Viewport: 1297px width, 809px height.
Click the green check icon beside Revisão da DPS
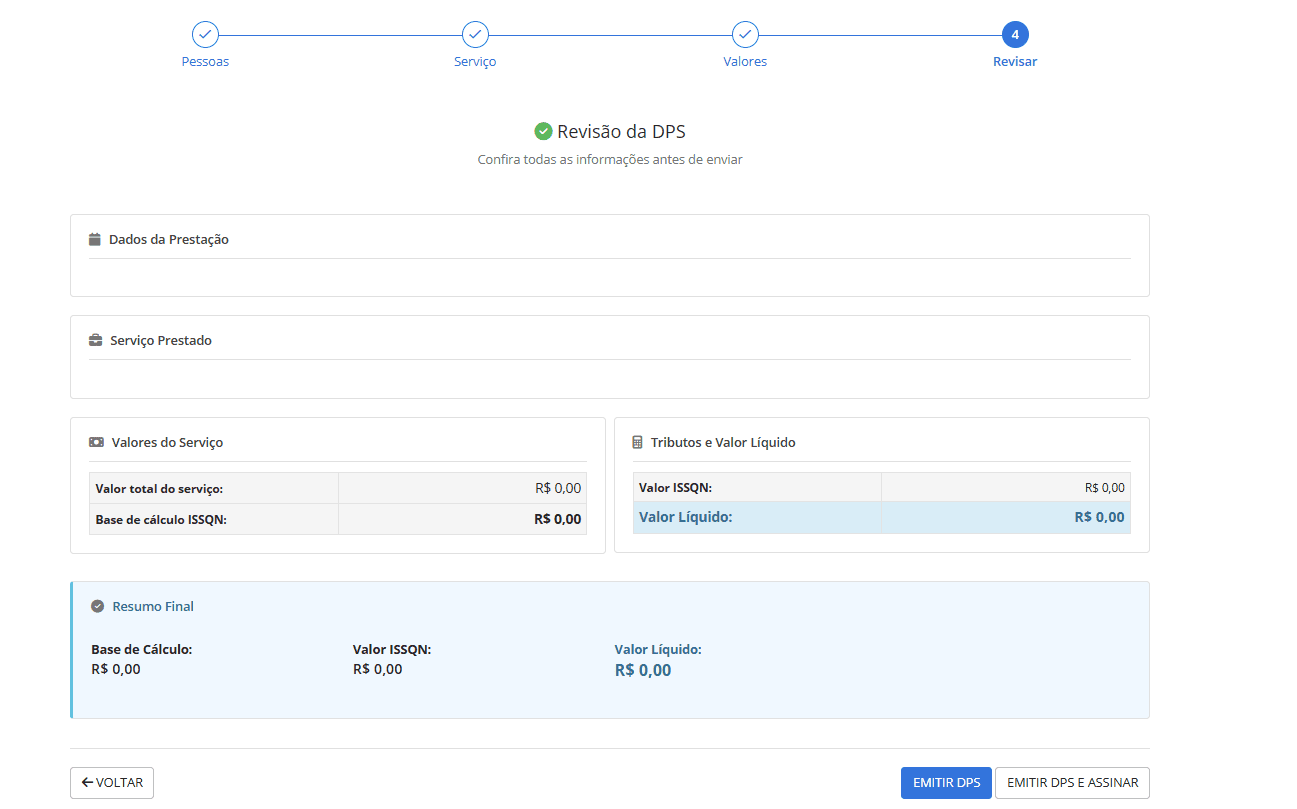pos(543,132)
